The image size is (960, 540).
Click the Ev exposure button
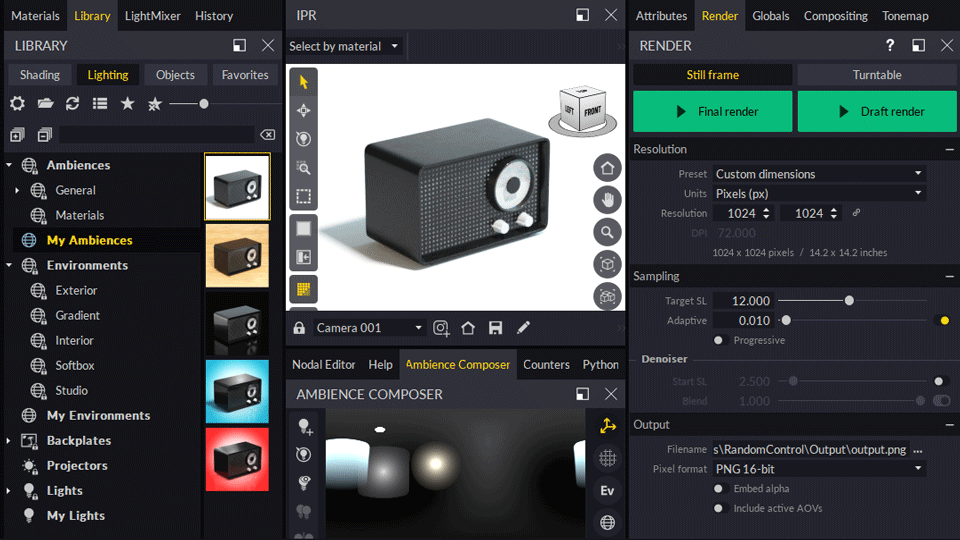click(x=607, y=490)
